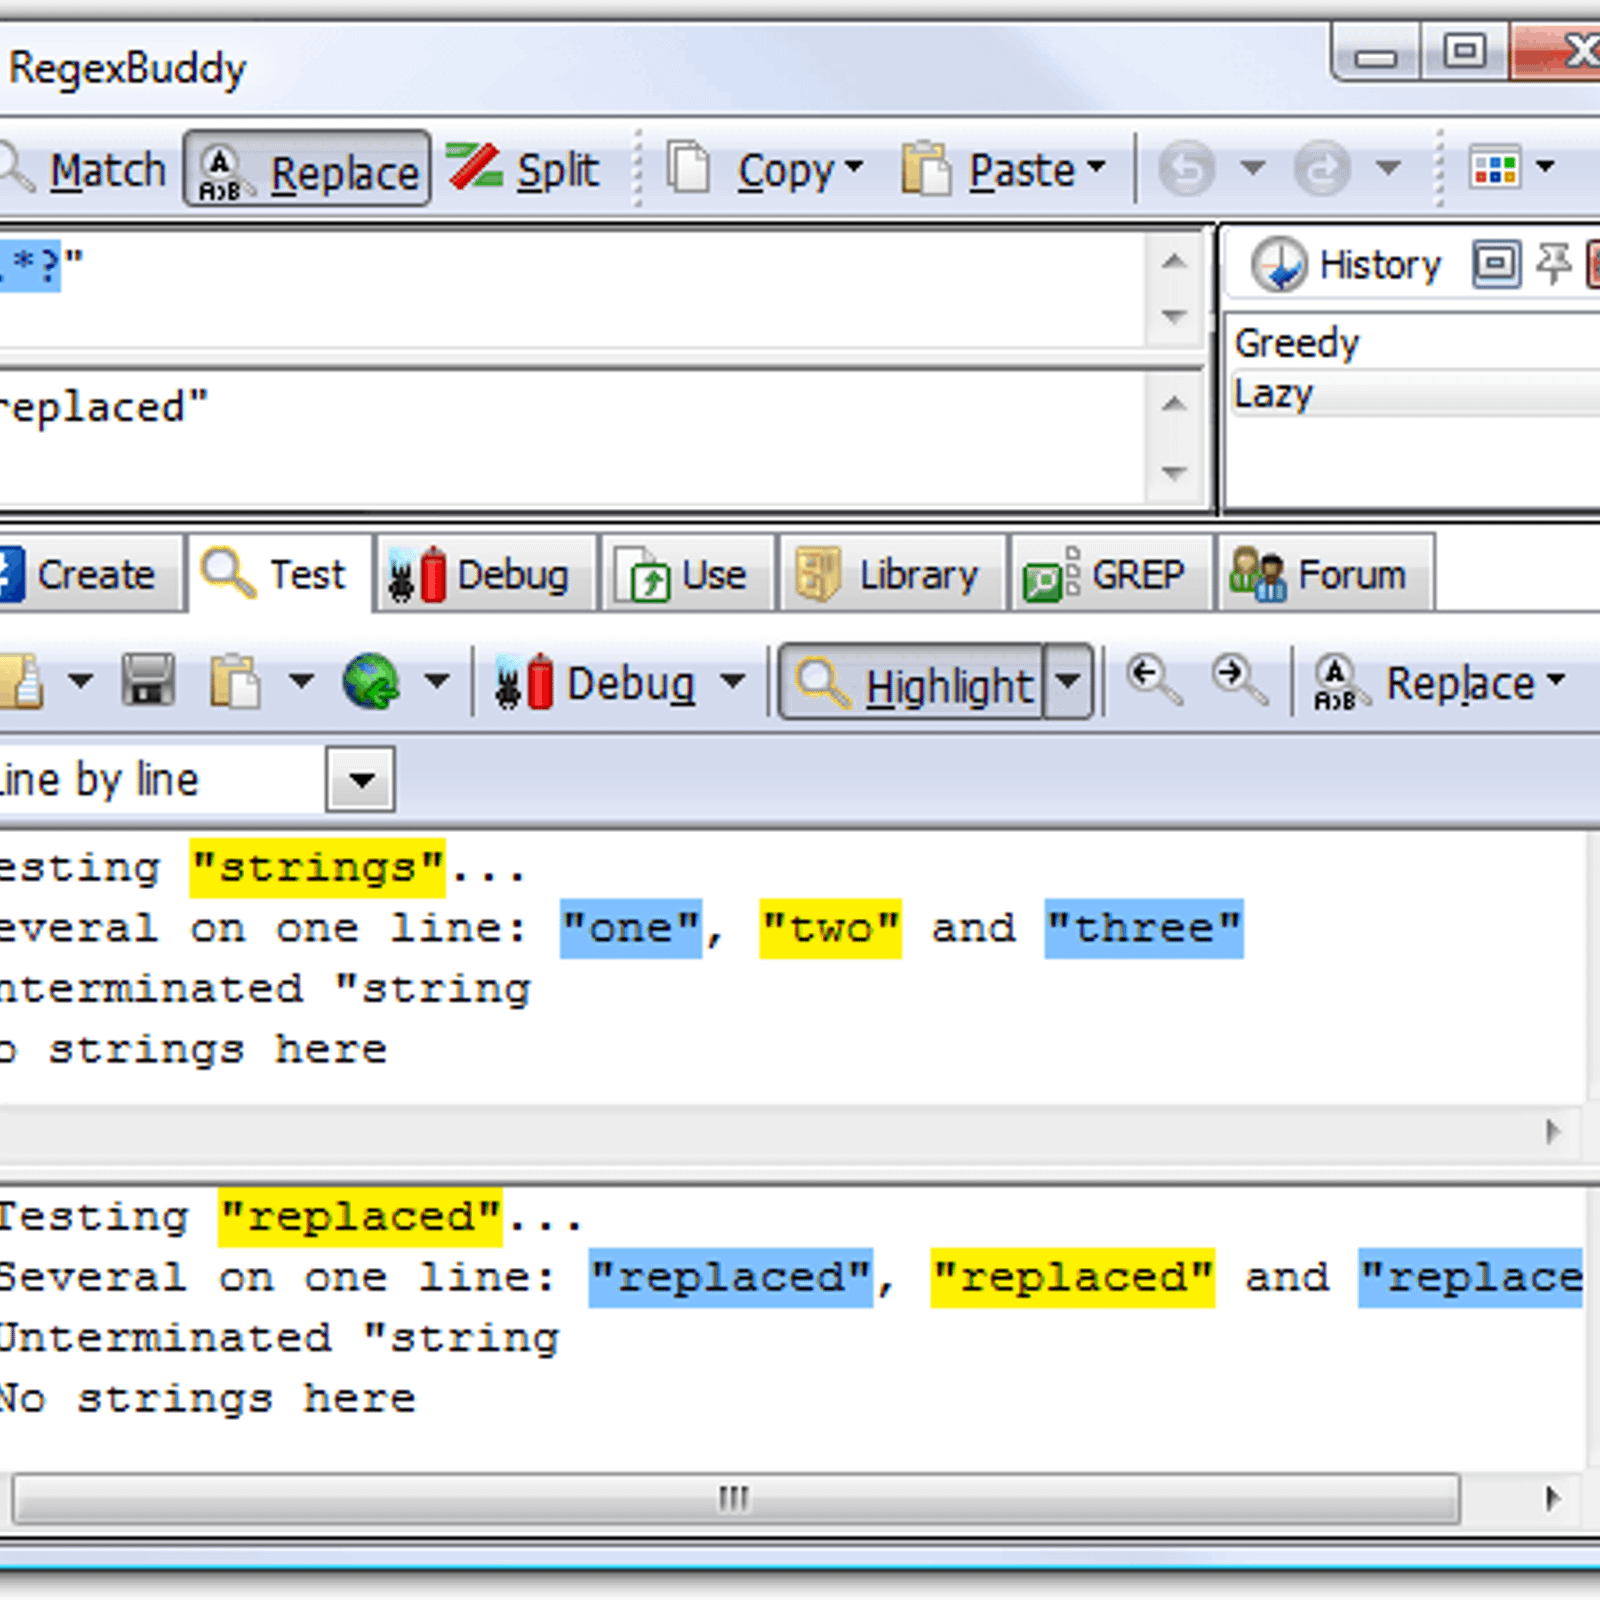Switch to Match mode
Viewport: 1600px width, 1600px height.
point(85,170)
